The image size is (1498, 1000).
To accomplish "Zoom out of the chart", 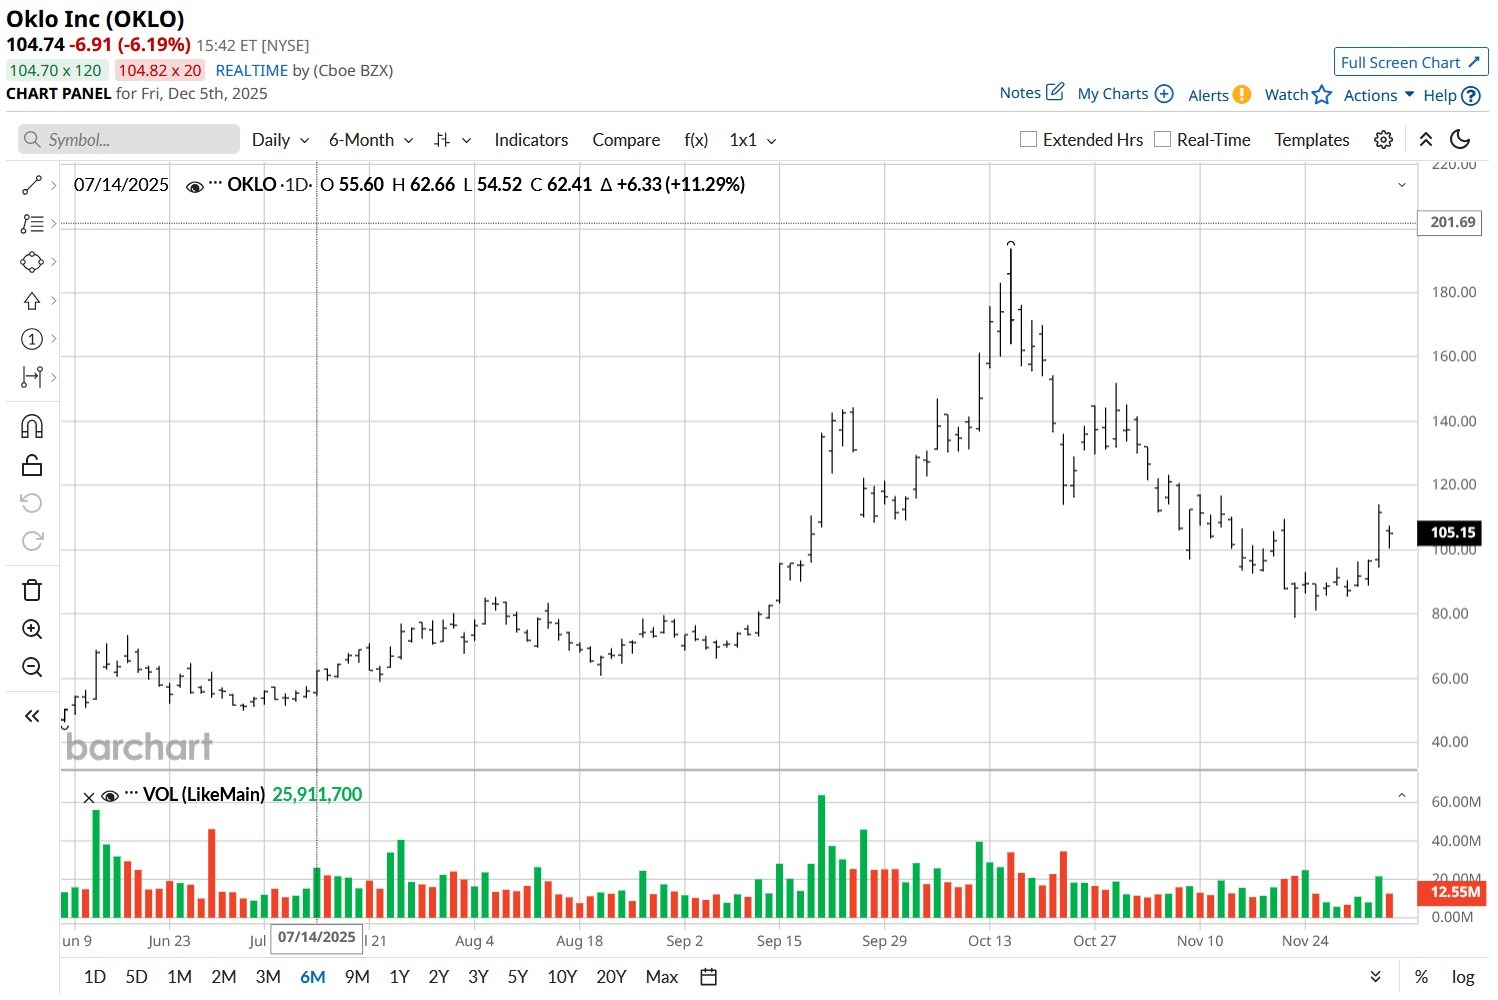I will (x=32, y=667).
